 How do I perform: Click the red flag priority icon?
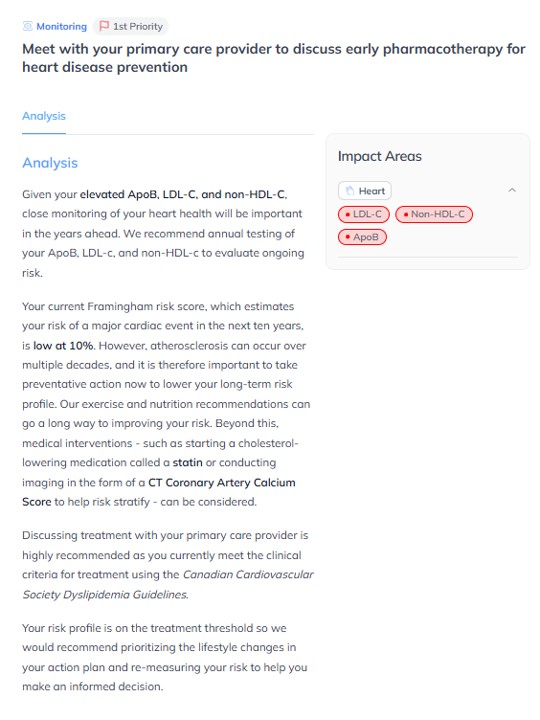[104, 26]
